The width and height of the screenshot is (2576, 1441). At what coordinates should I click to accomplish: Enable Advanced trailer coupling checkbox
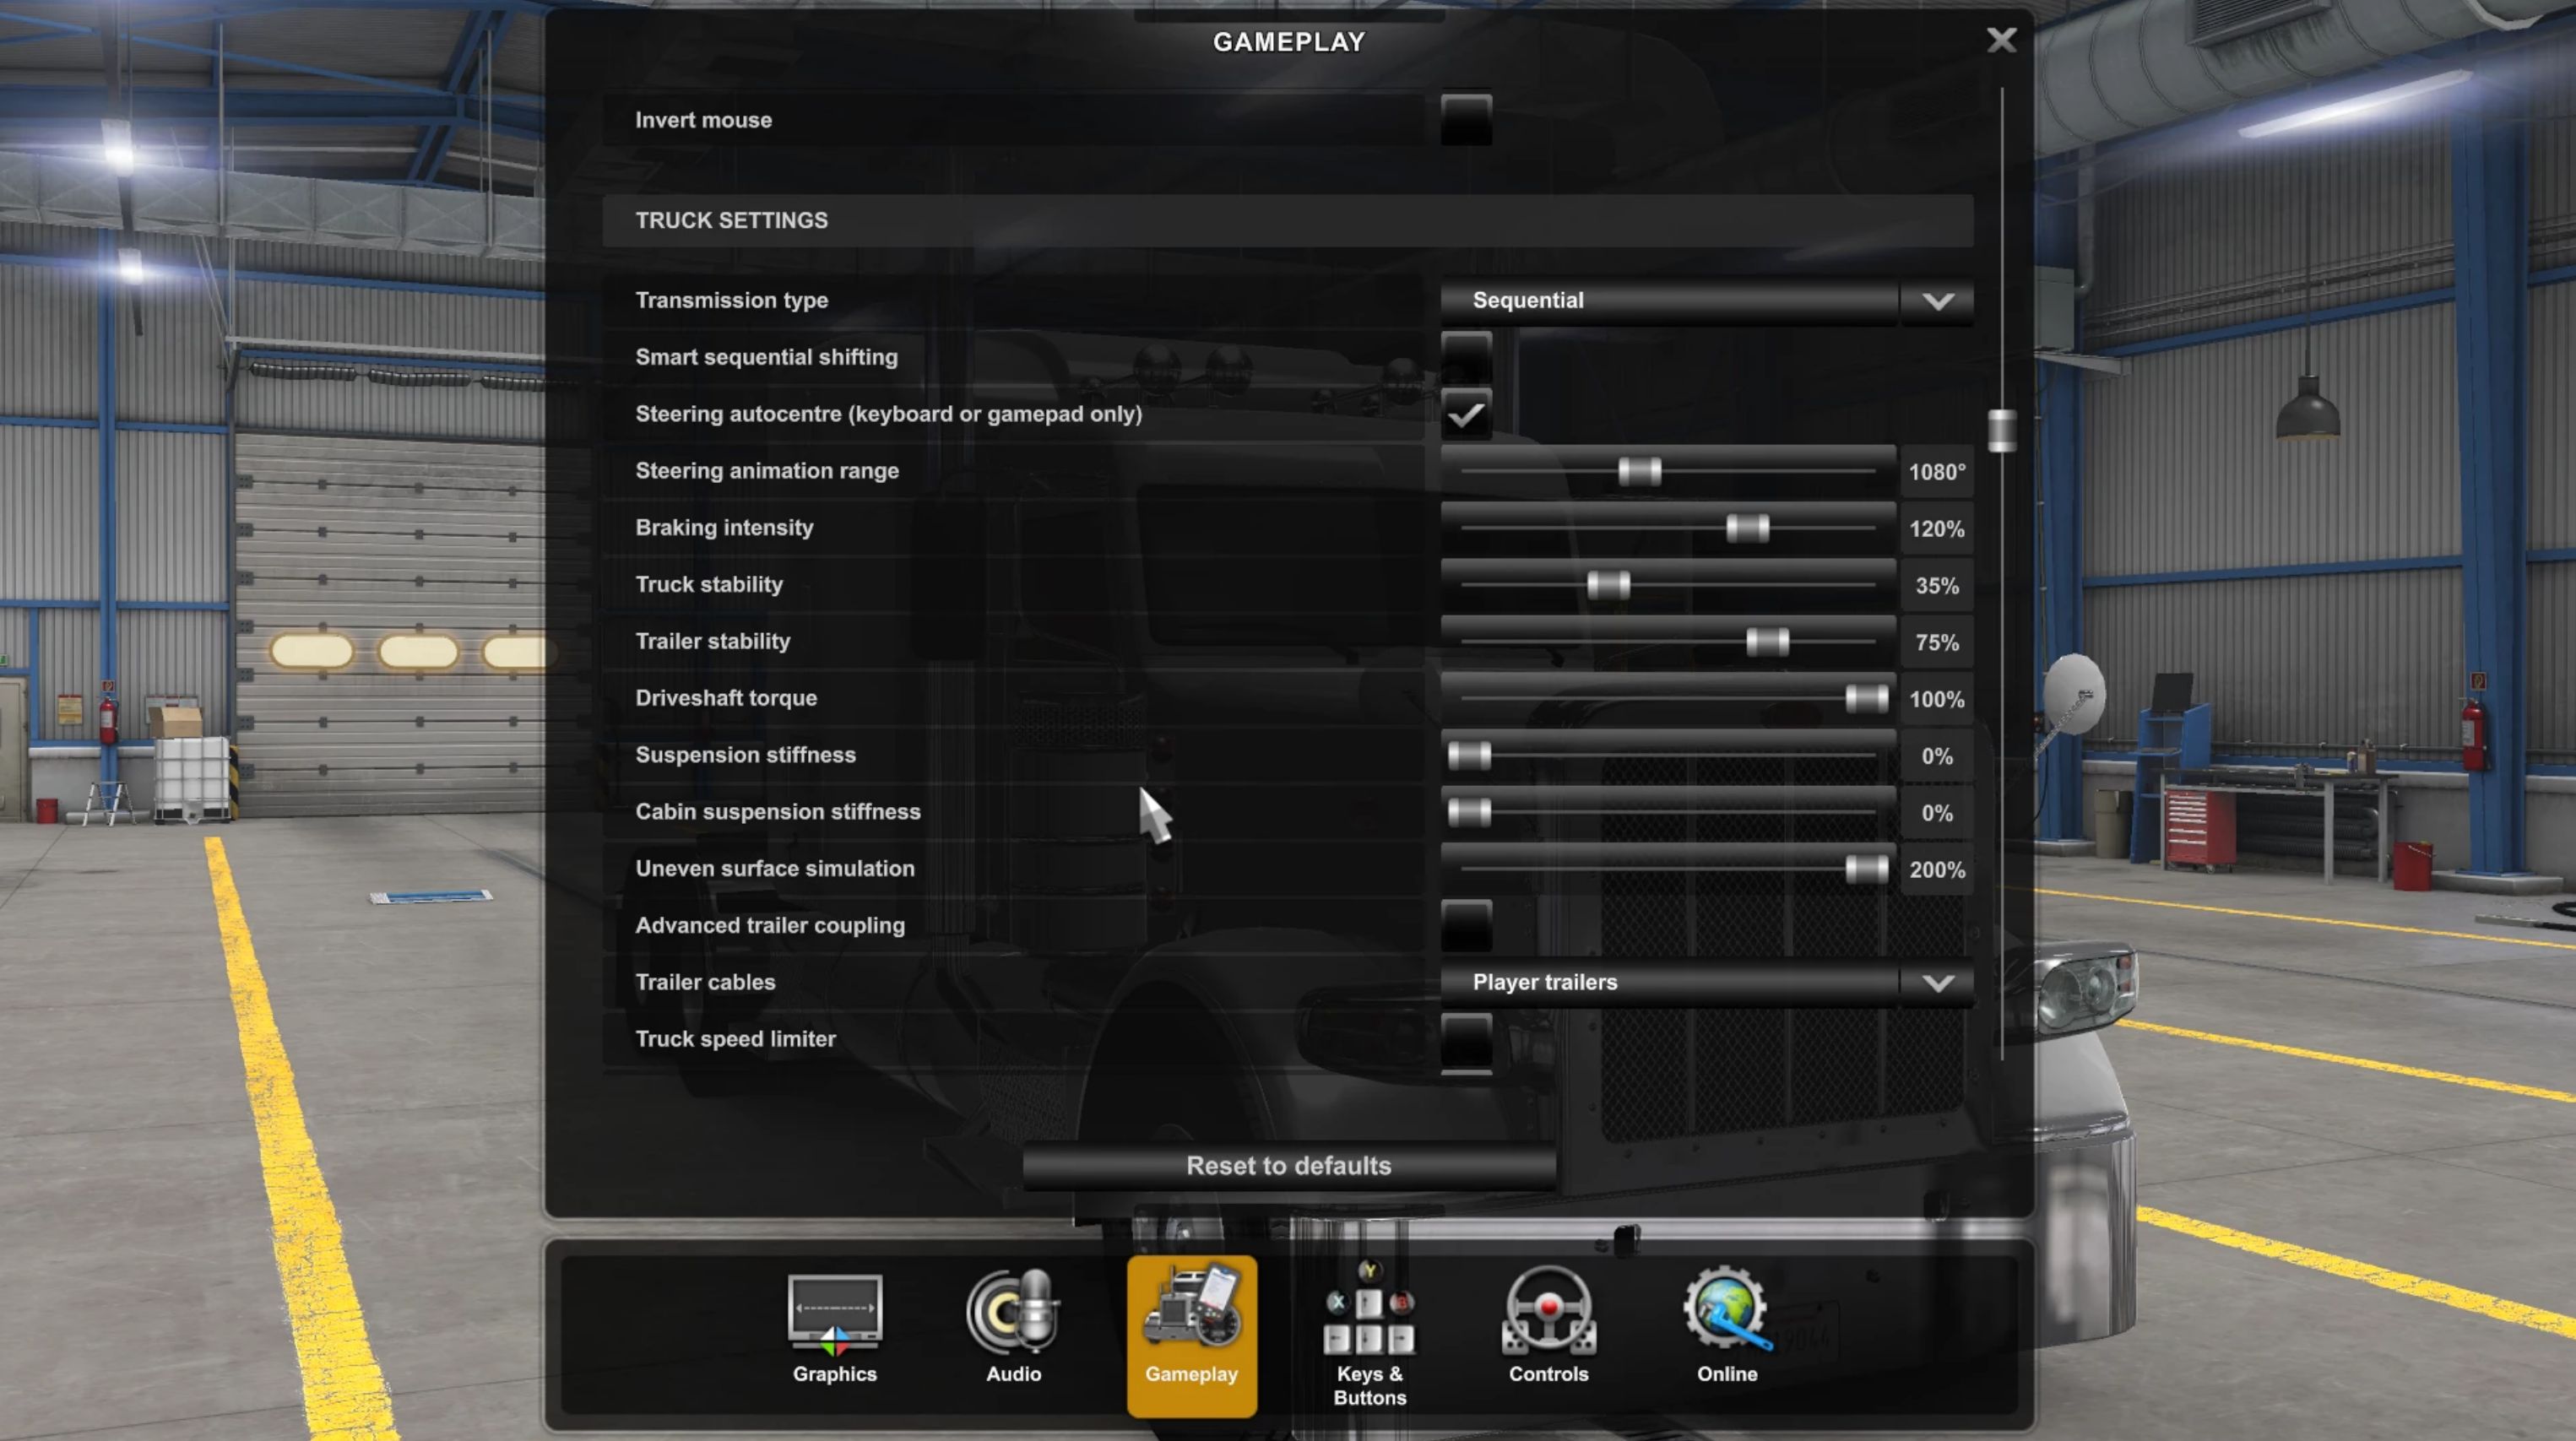1466,925
